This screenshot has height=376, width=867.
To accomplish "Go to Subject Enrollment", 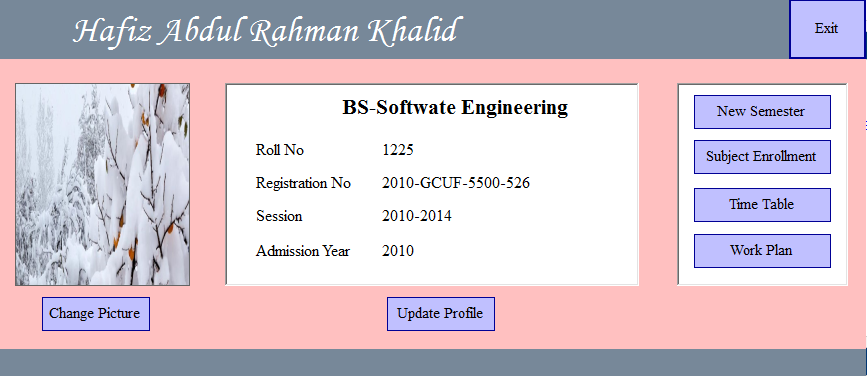I will pos(762,157).
